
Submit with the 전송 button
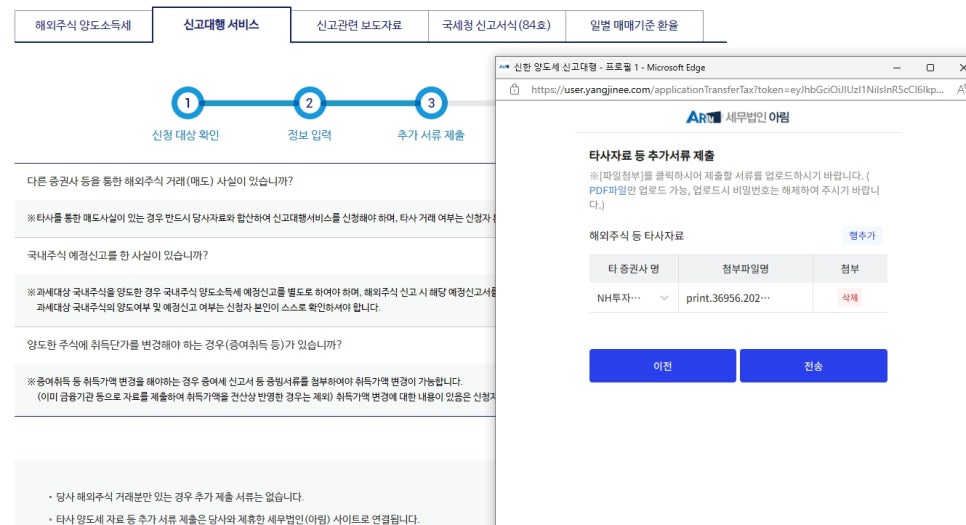(813, 366)
